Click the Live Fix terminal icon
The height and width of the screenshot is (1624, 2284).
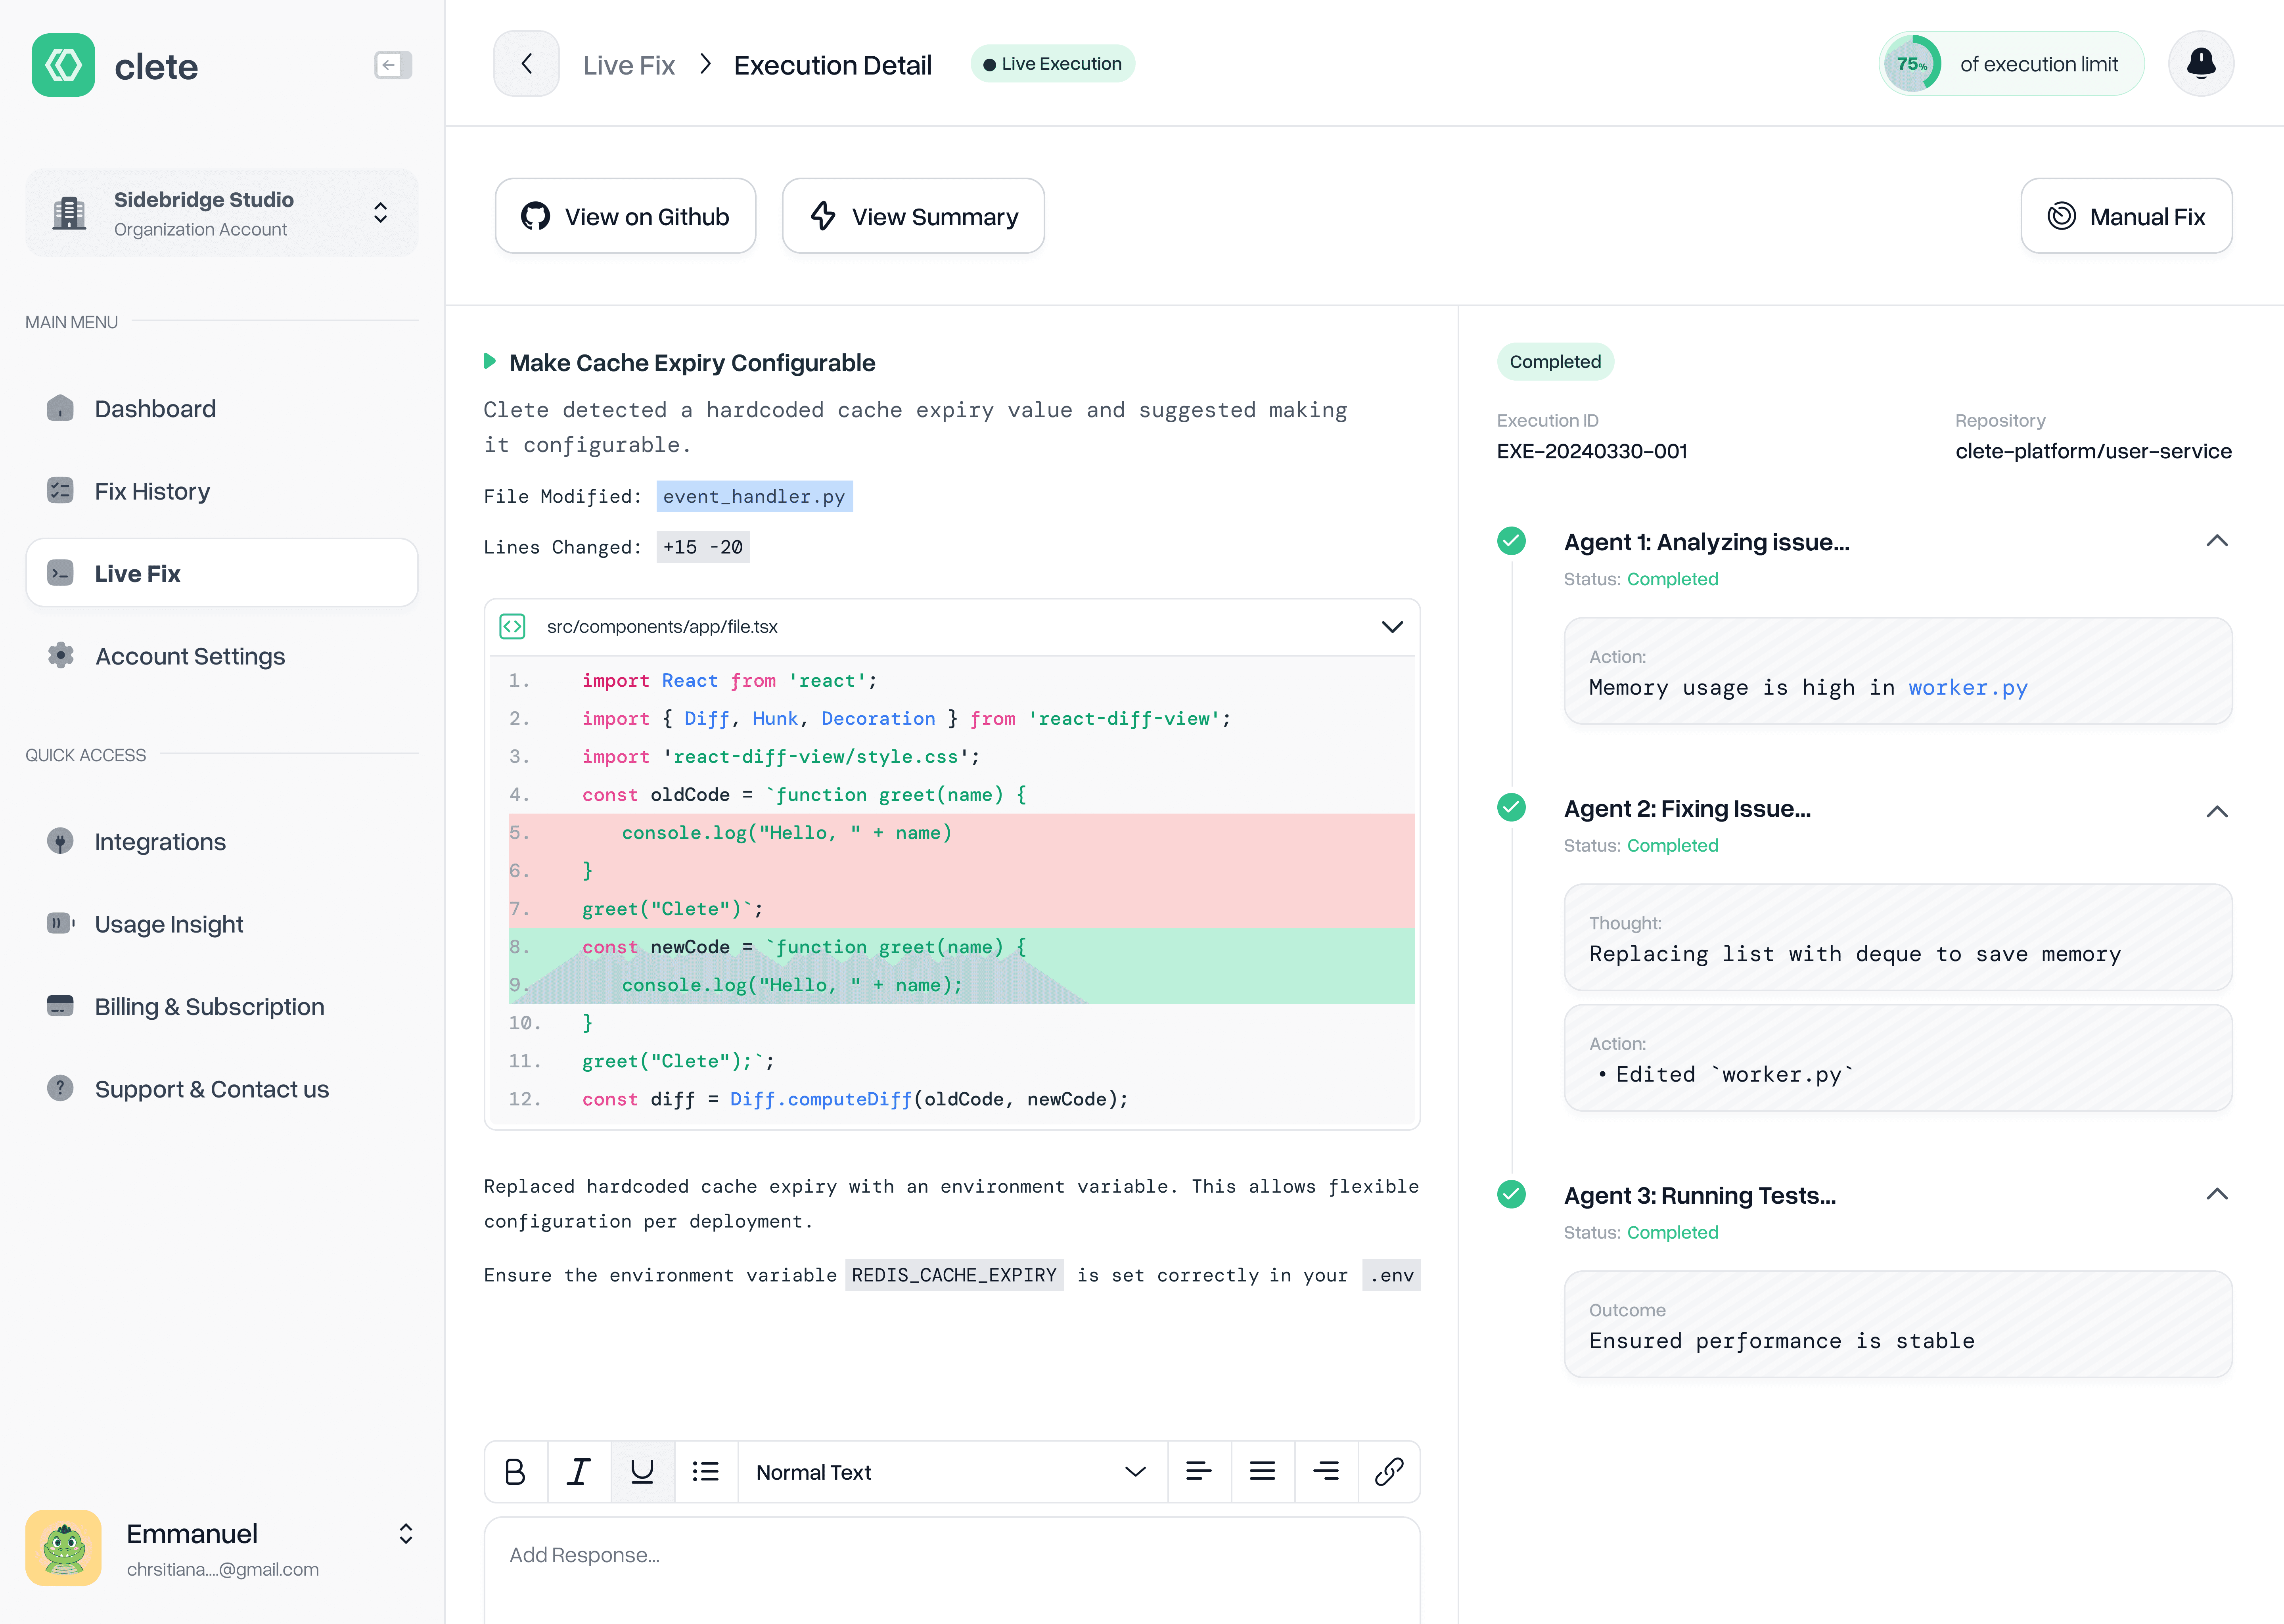[x=60, y=573]
